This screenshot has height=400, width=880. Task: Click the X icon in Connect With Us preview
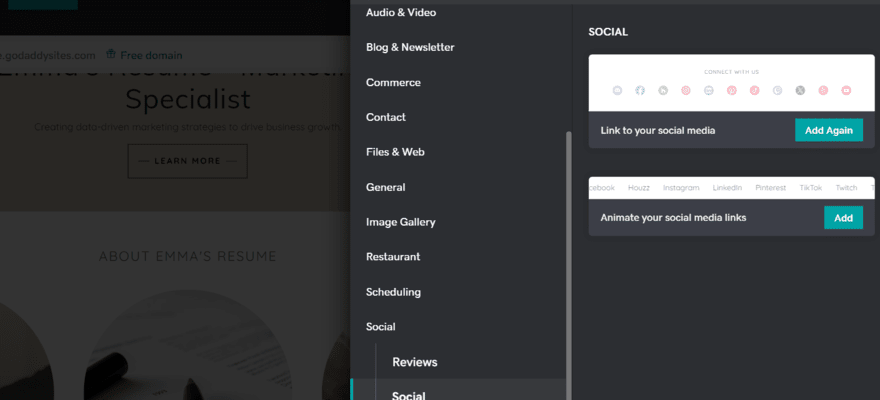800,90
